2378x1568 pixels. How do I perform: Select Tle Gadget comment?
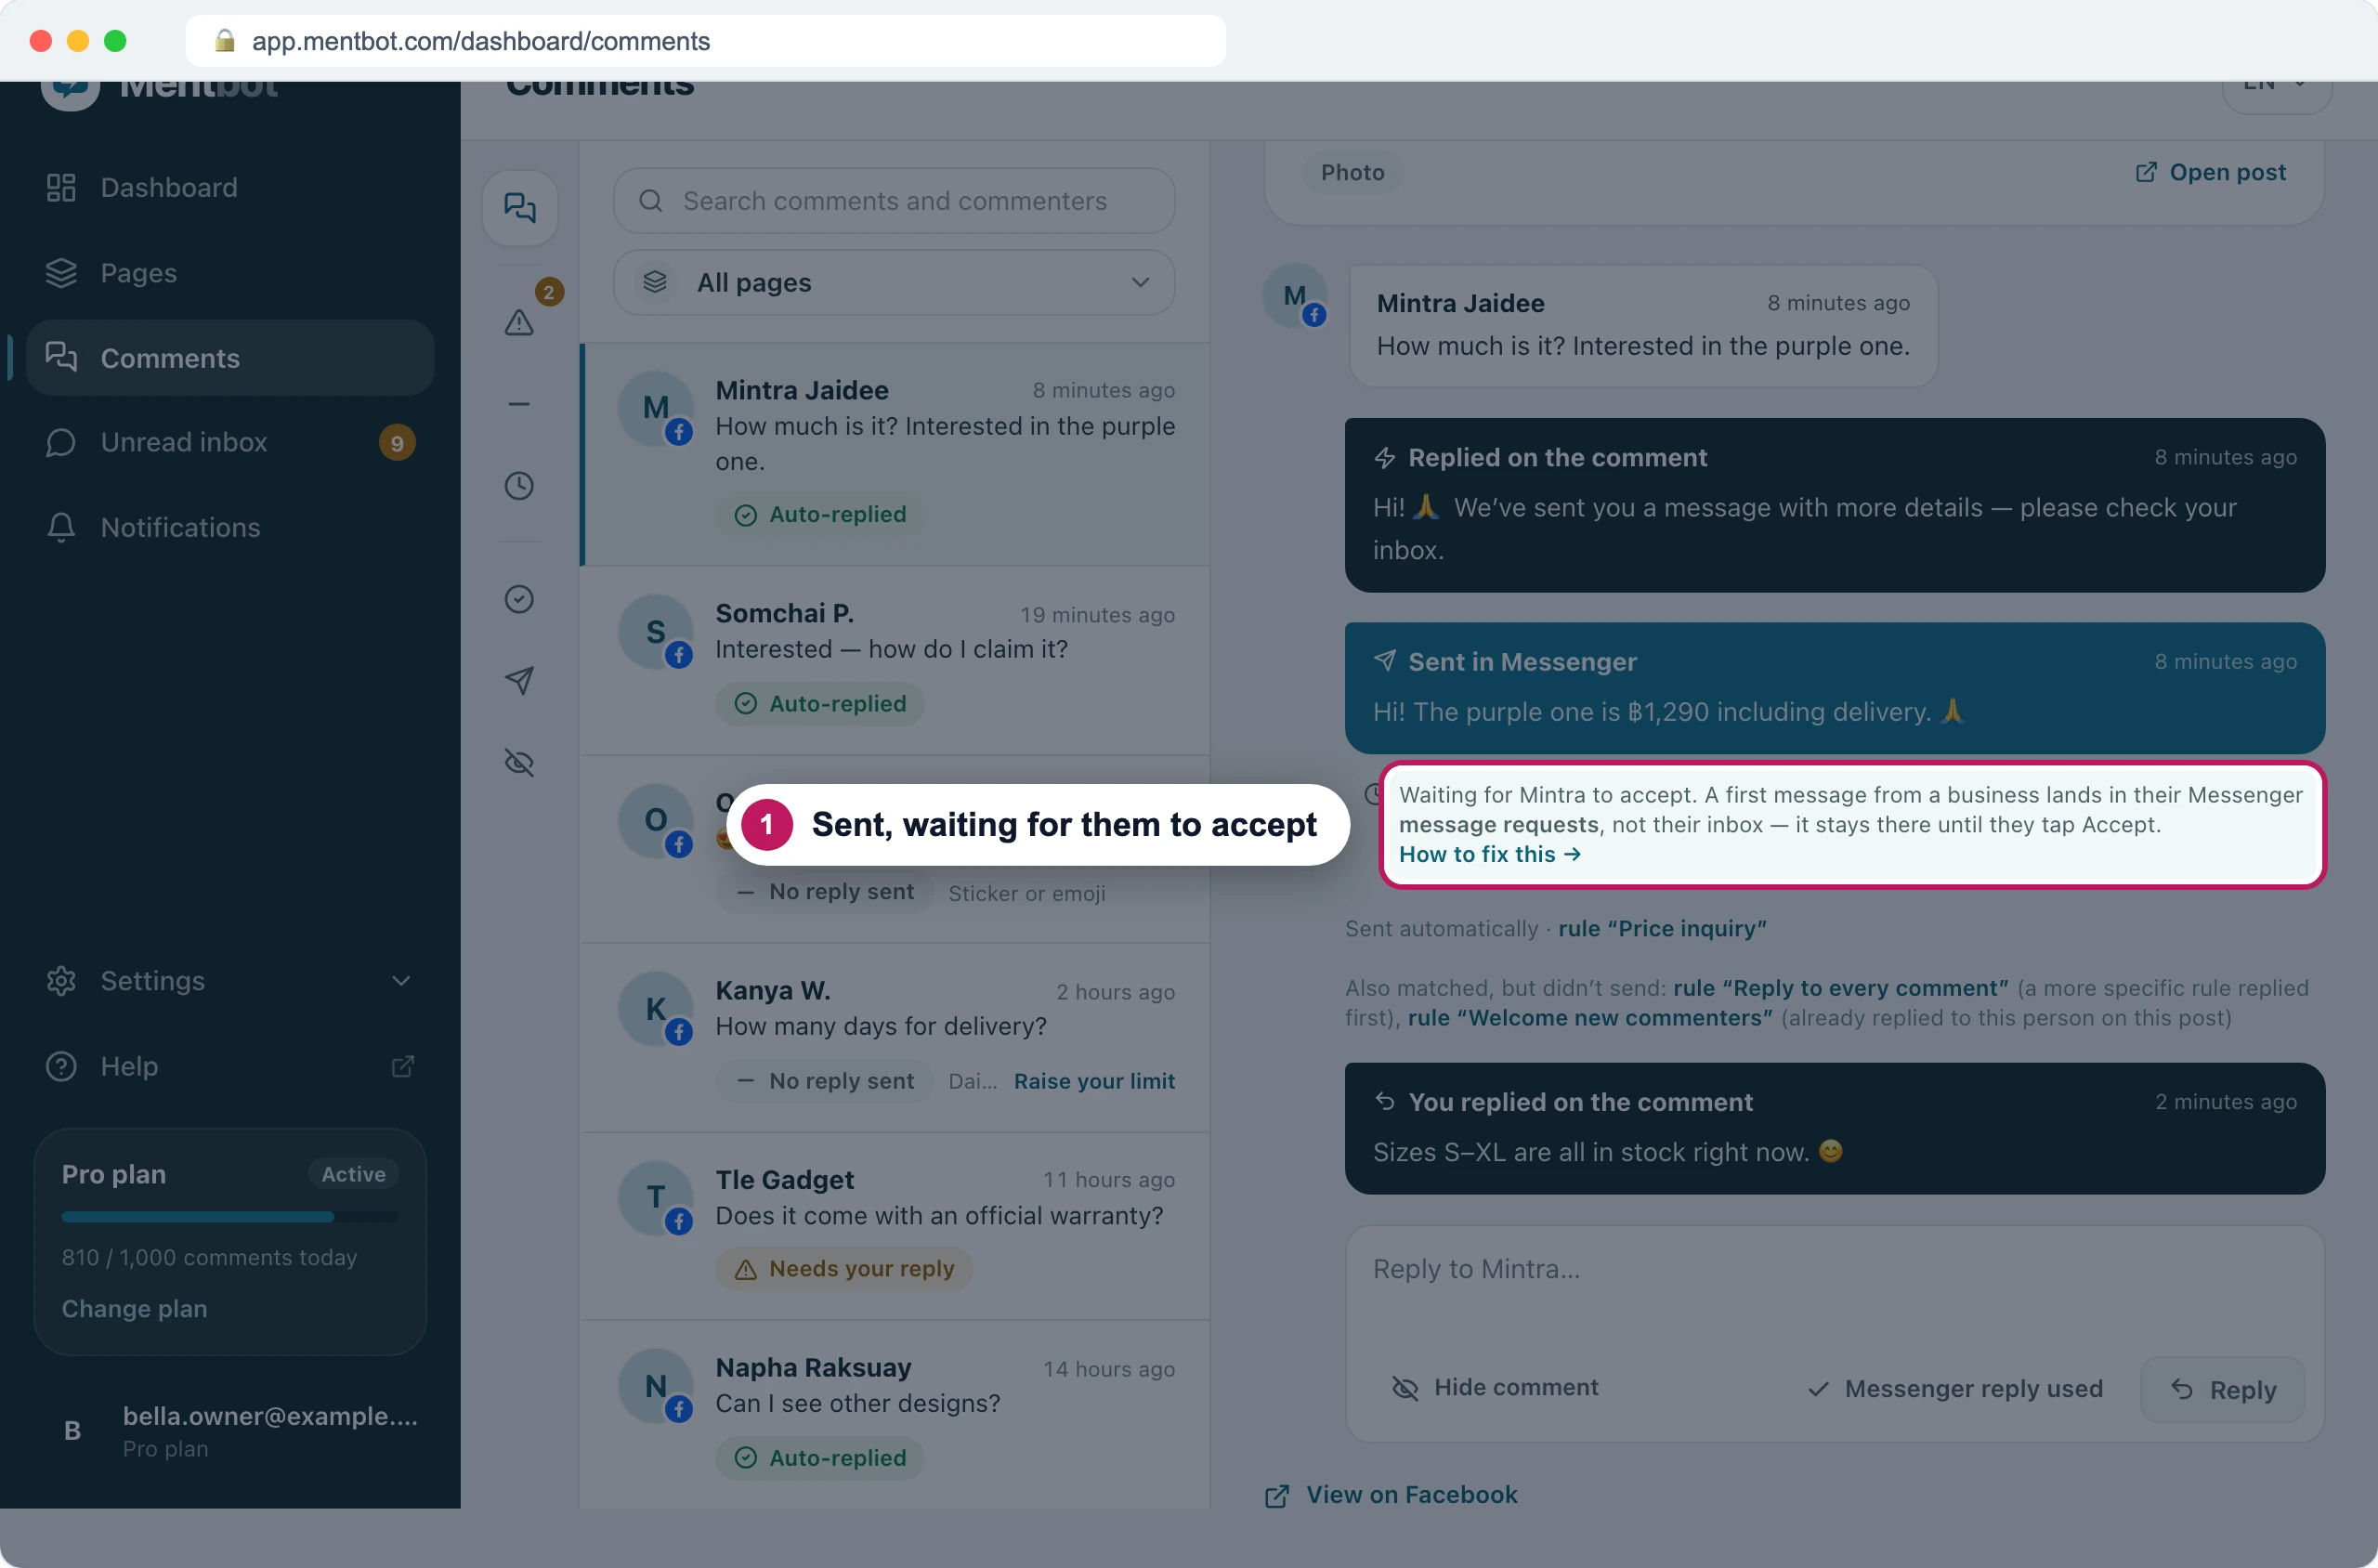tap(895, 1226)
